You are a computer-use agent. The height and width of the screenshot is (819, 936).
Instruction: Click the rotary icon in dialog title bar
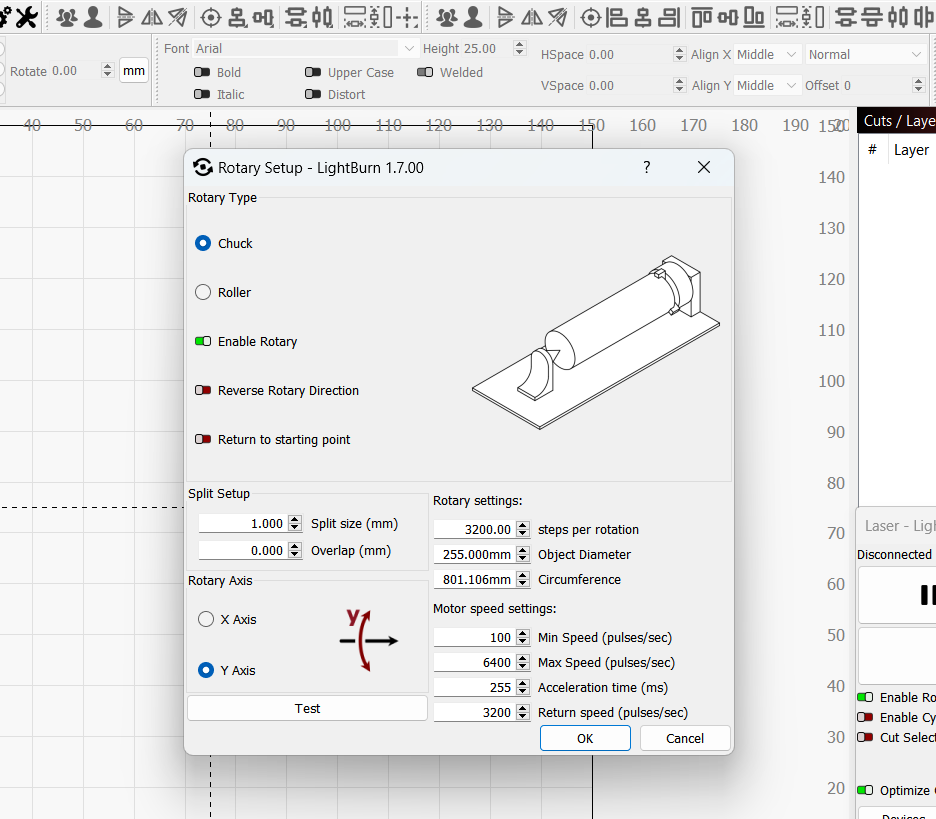pos(203,167)
